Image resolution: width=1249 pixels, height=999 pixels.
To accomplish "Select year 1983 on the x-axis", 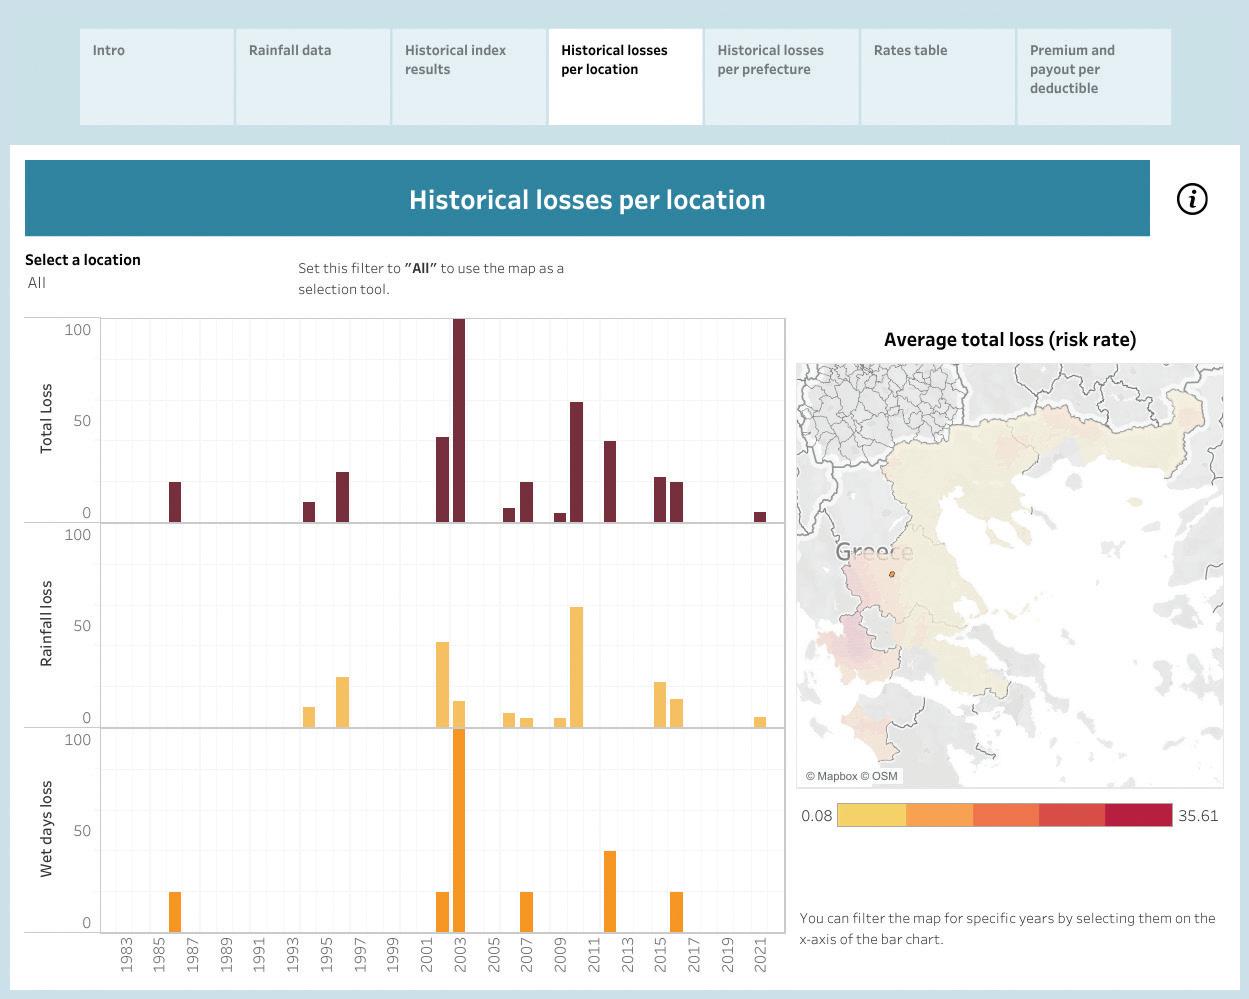I will pos(126,954).
